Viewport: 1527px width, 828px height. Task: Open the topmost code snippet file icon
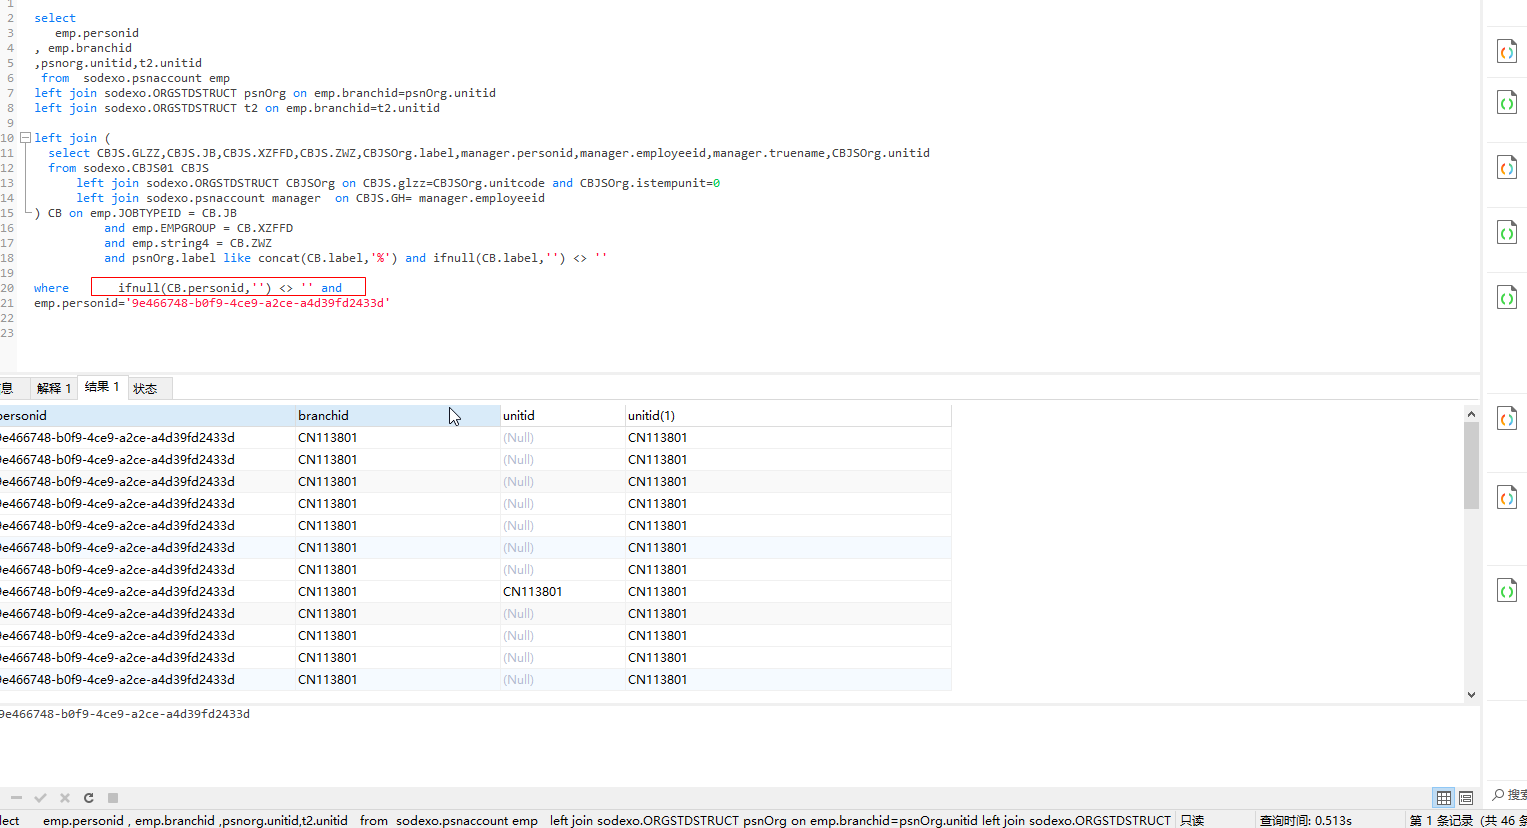(x=1506, y=51)
